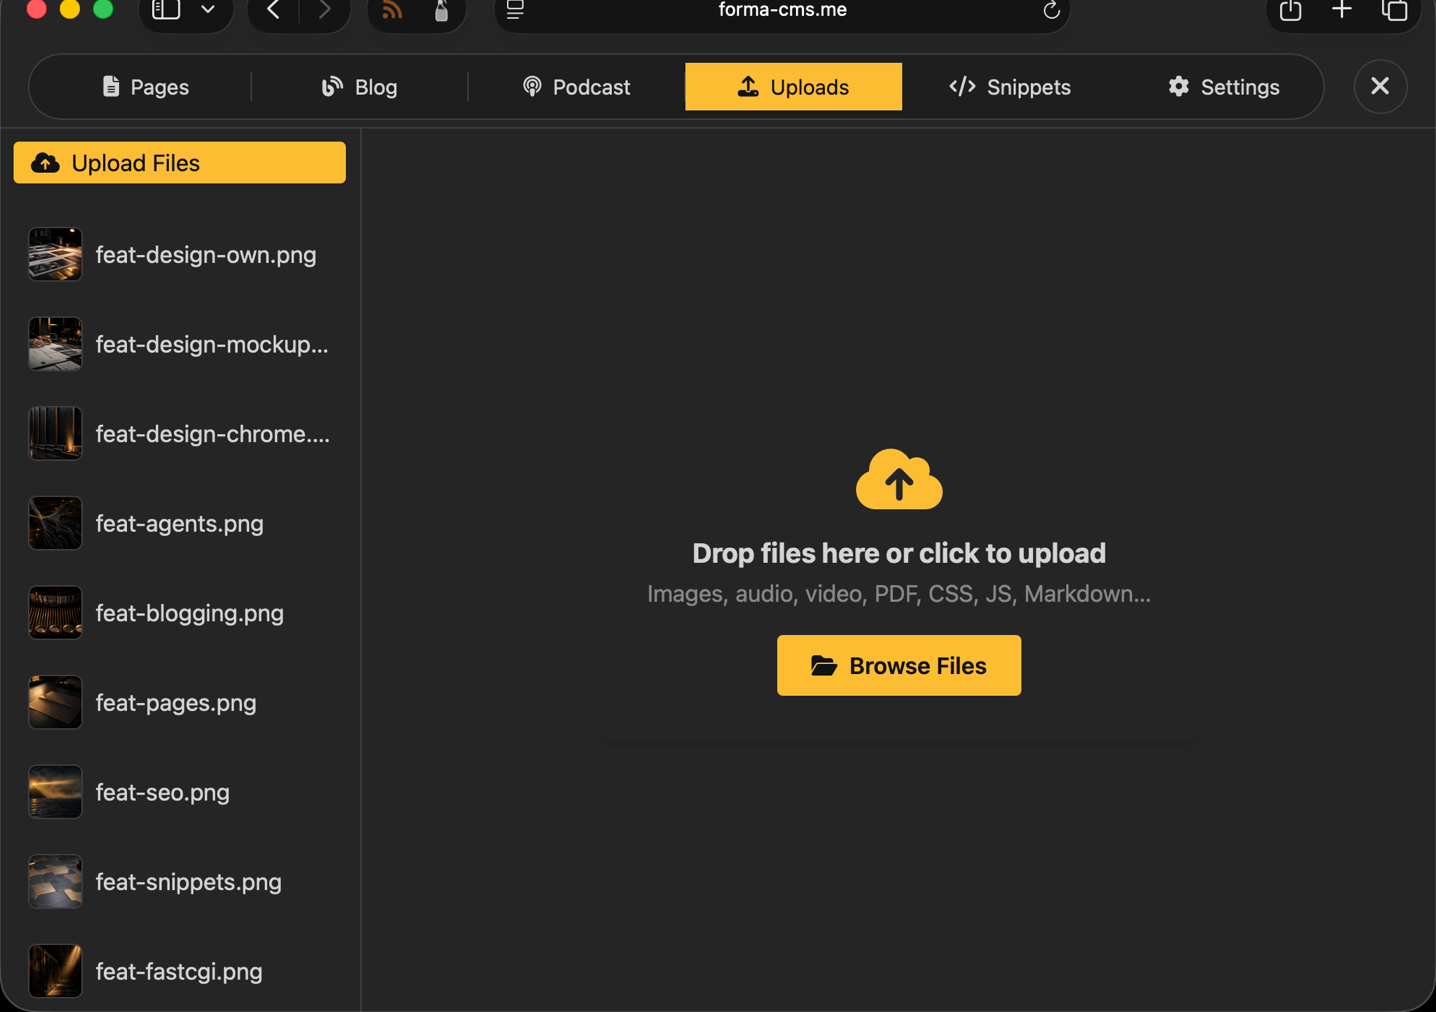Click feat-seo.png thumbnail
Image resolution: width=1436 pixels, height=1012 pixels.
pos(55,792)
